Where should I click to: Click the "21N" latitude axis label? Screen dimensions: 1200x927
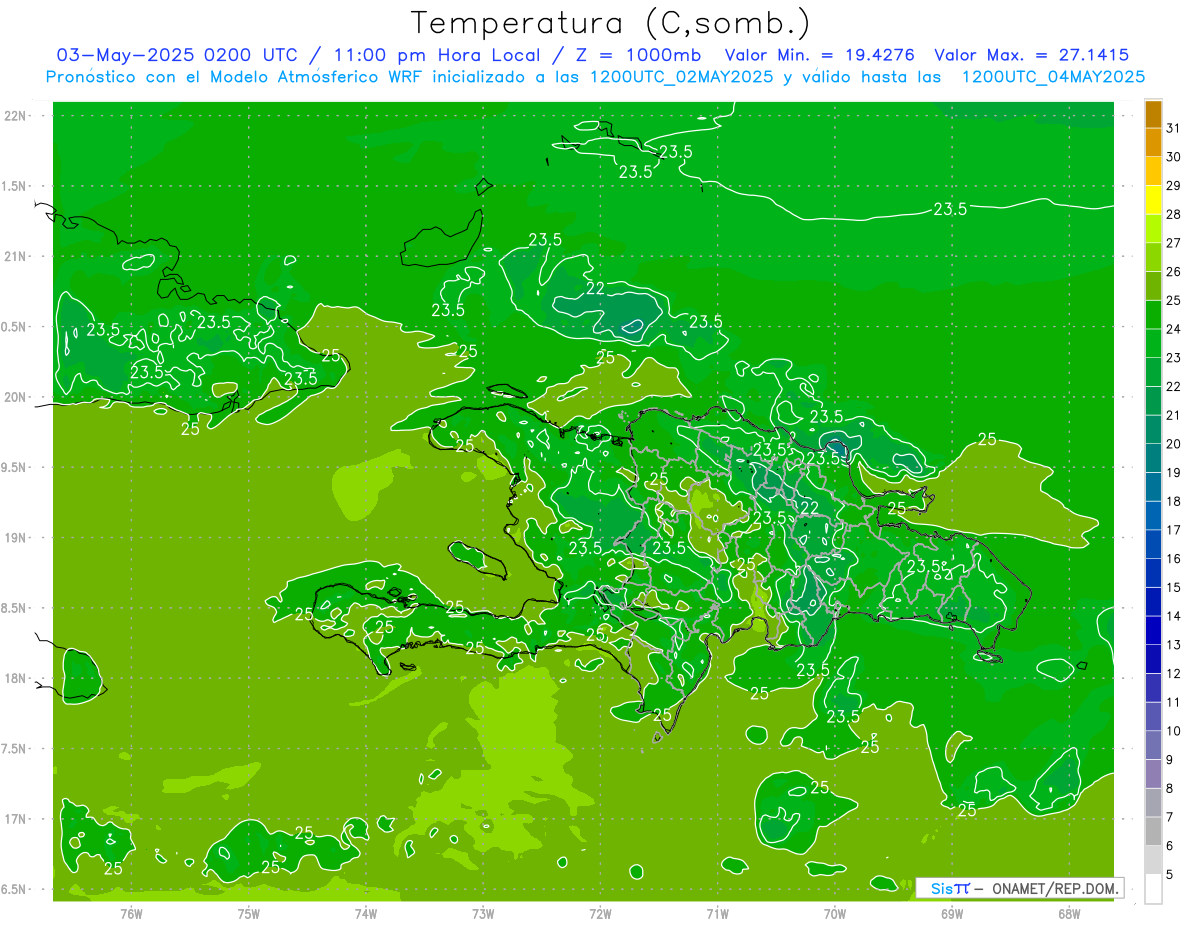15,256
